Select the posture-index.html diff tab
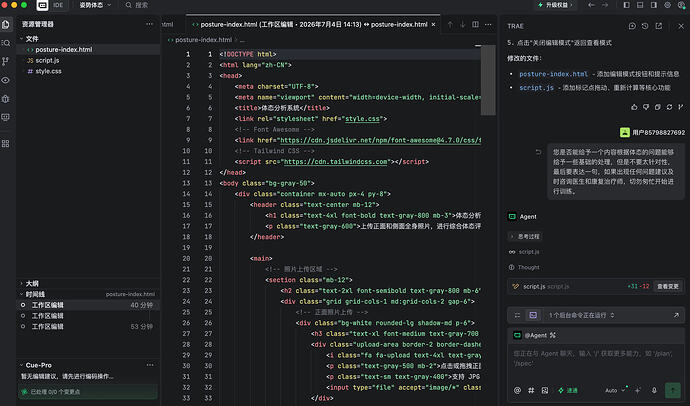 click(314, 25)
